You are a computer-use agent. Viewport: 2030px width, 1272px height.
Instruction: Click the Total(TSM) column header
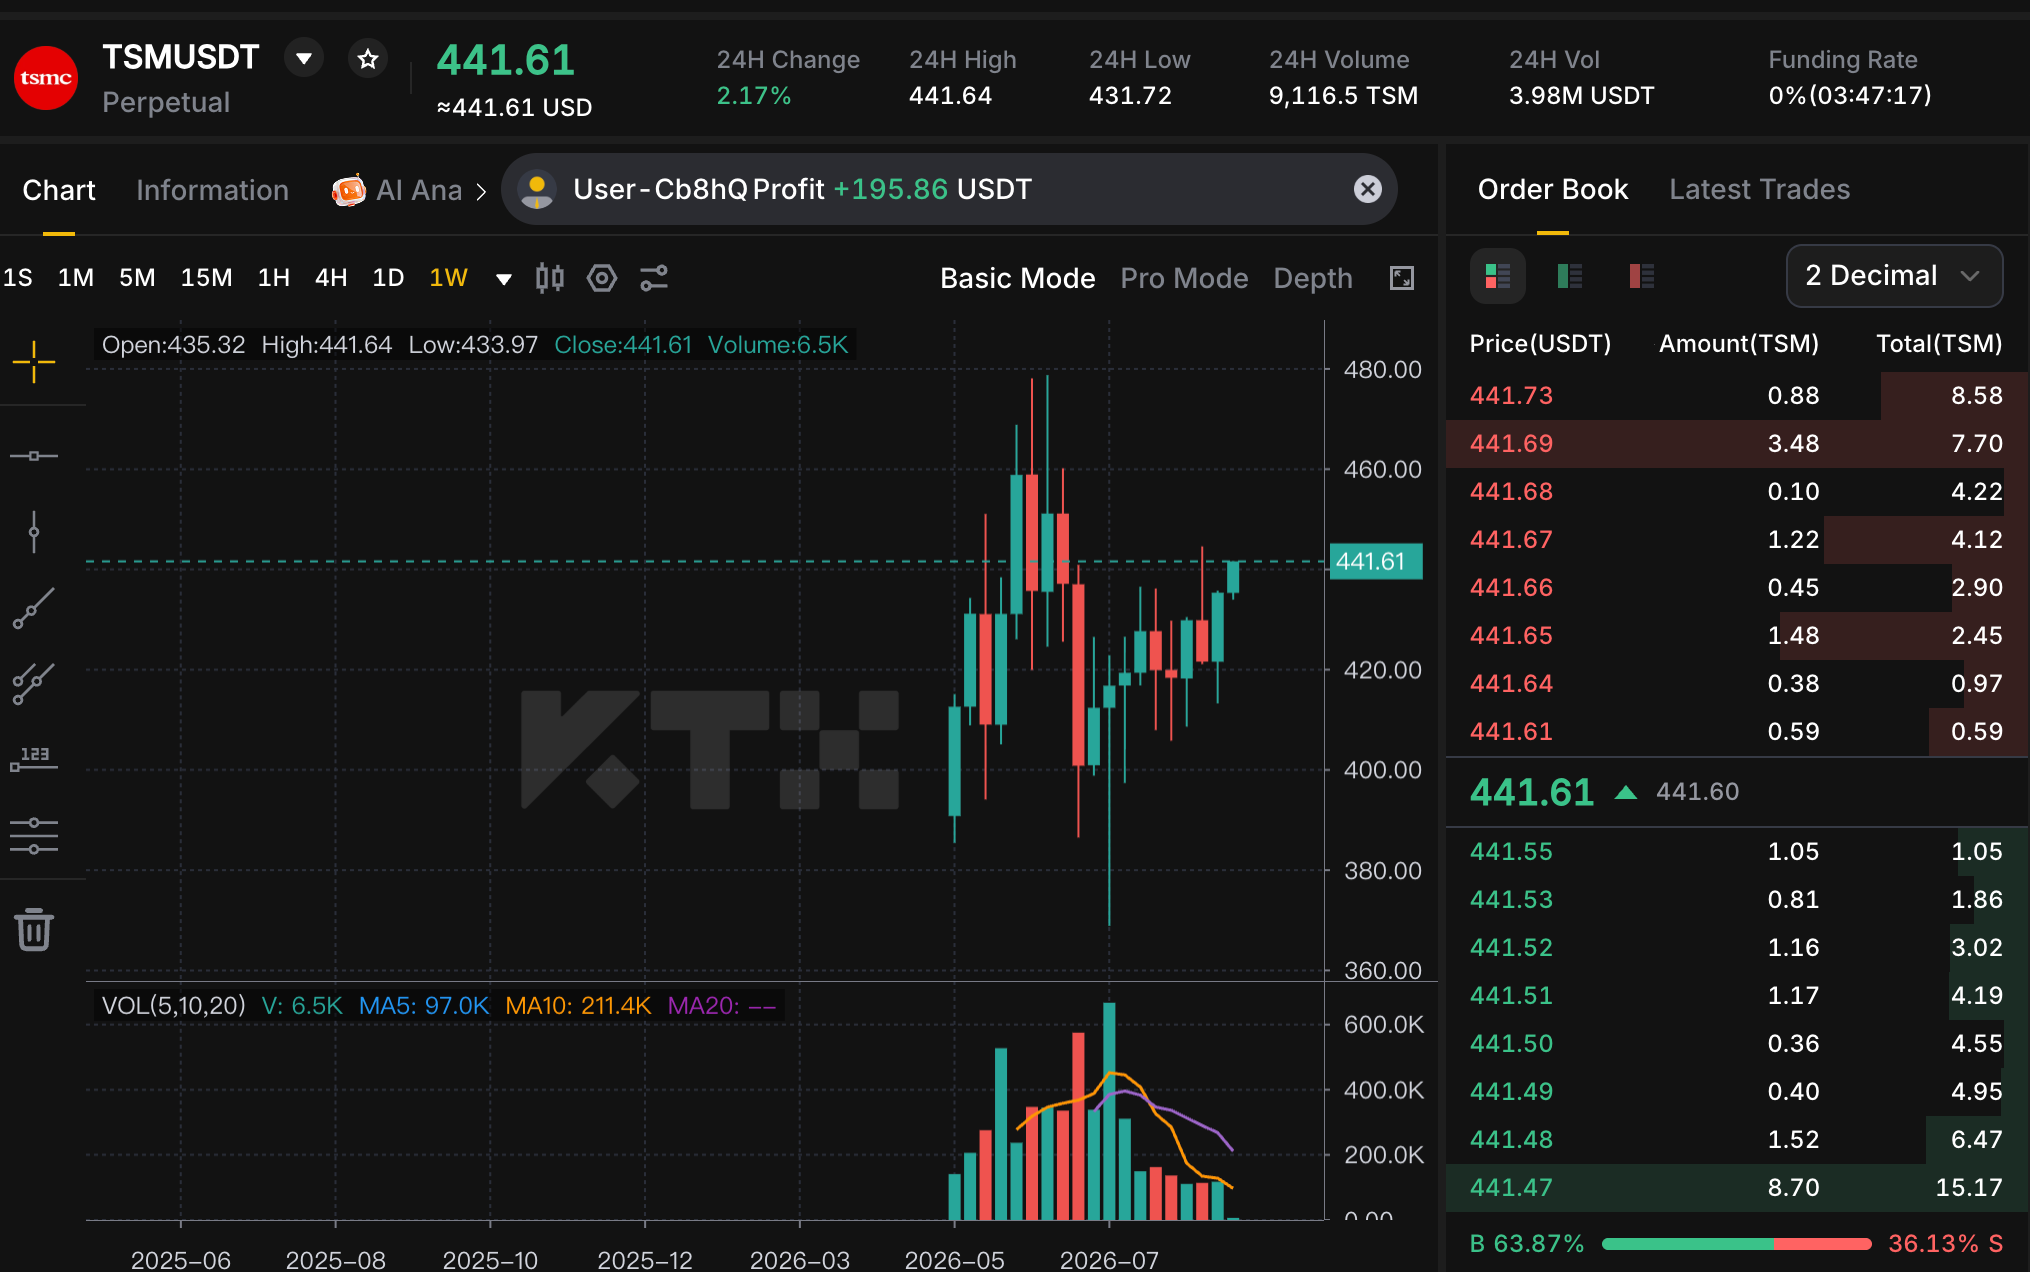click(1939, 344)
